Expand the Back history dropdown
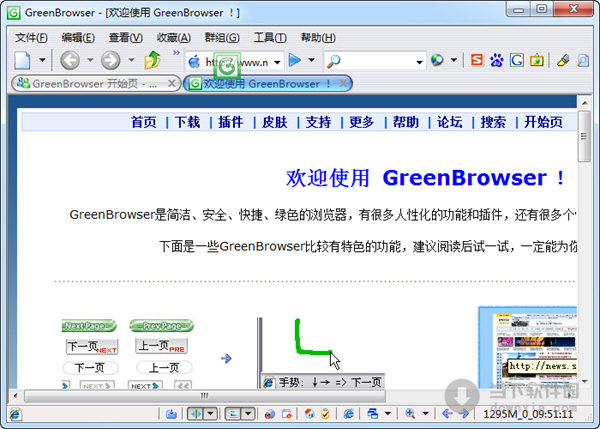Viewport: 600px width, 429px height. [x=90, y=60]
